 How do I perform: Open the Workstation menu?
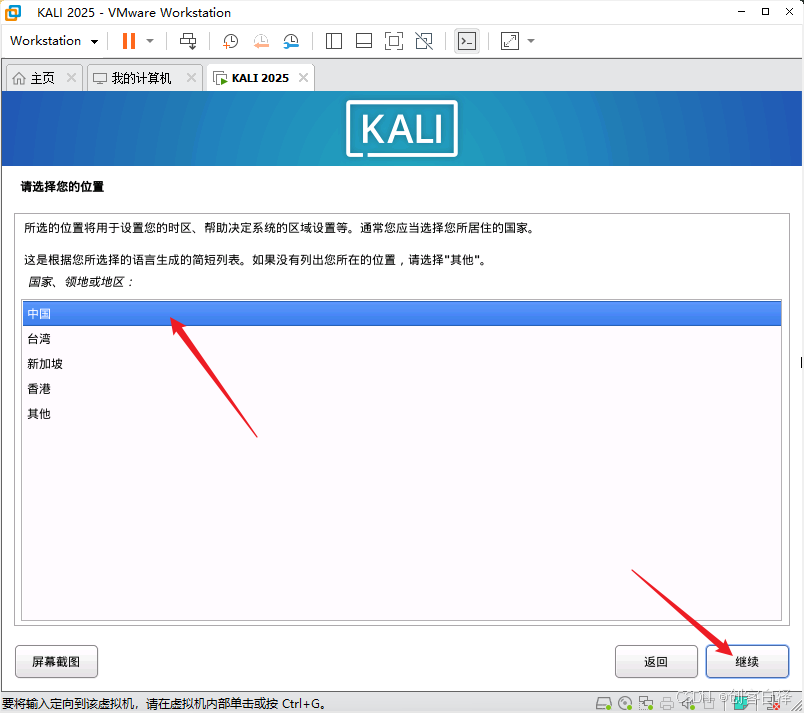(54, 41)
